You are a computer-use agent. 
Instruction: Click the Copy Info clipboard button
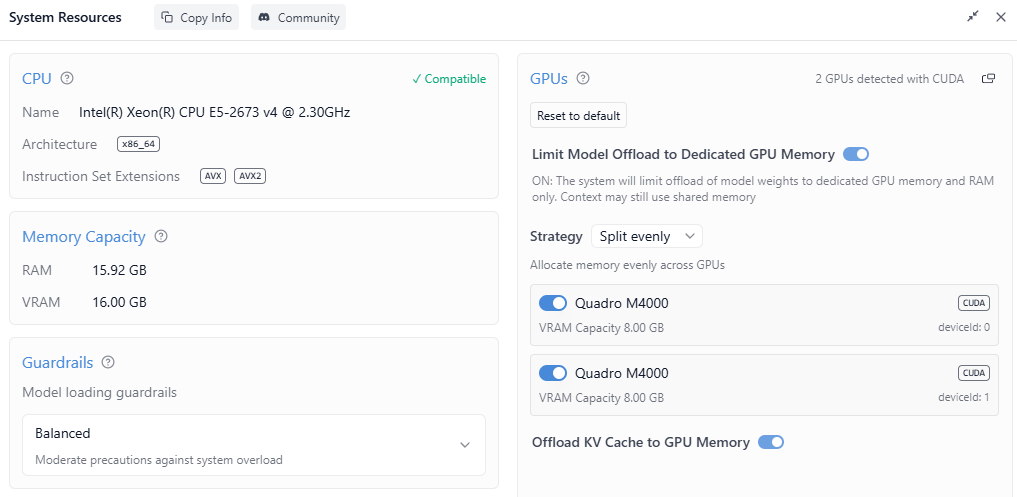[196, 17]
